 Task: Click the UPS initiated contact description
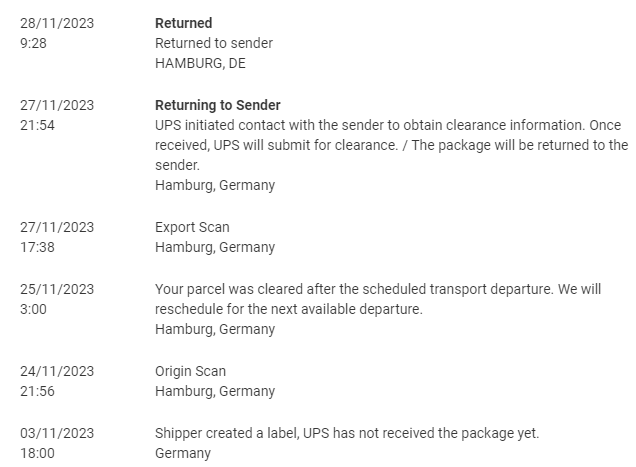pyautogui.click(x=391, y=145)
